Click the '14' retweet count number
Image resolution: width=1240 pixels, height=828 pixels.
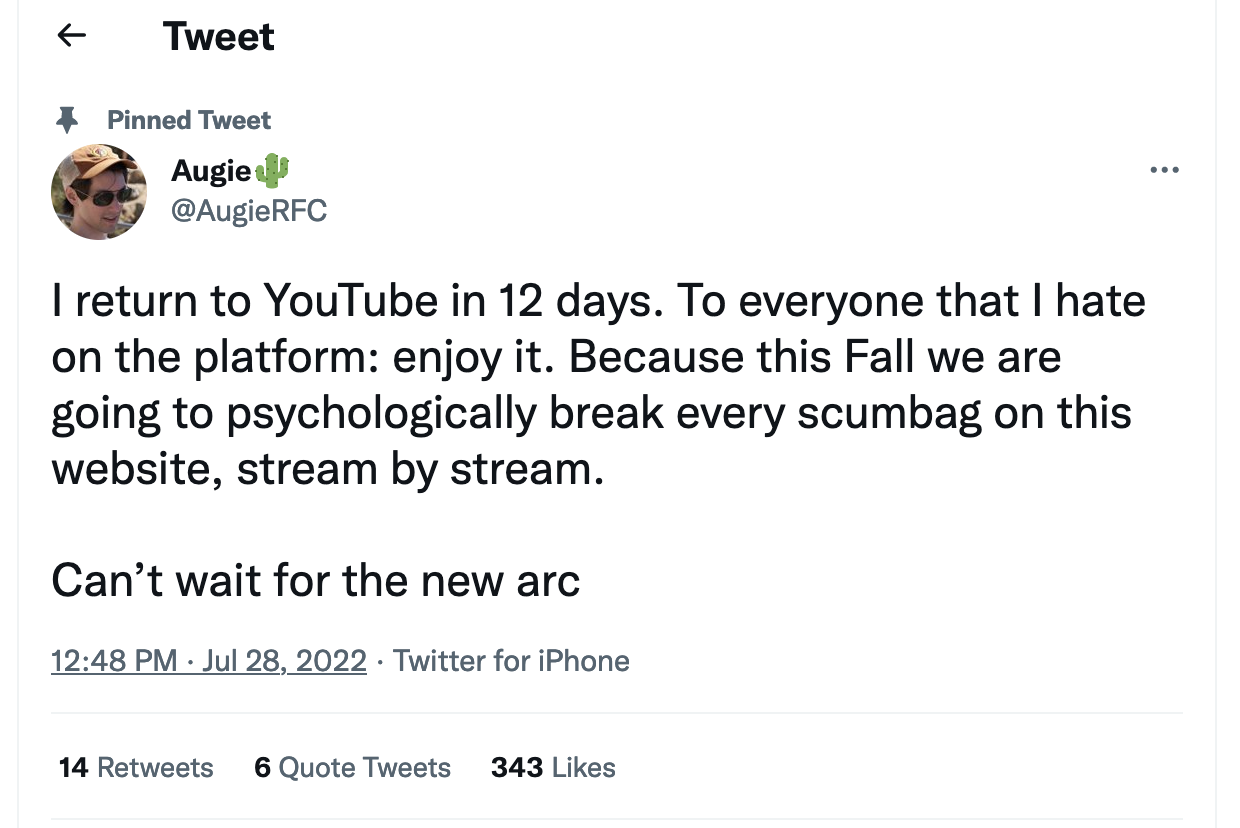(x=73, y=768)
